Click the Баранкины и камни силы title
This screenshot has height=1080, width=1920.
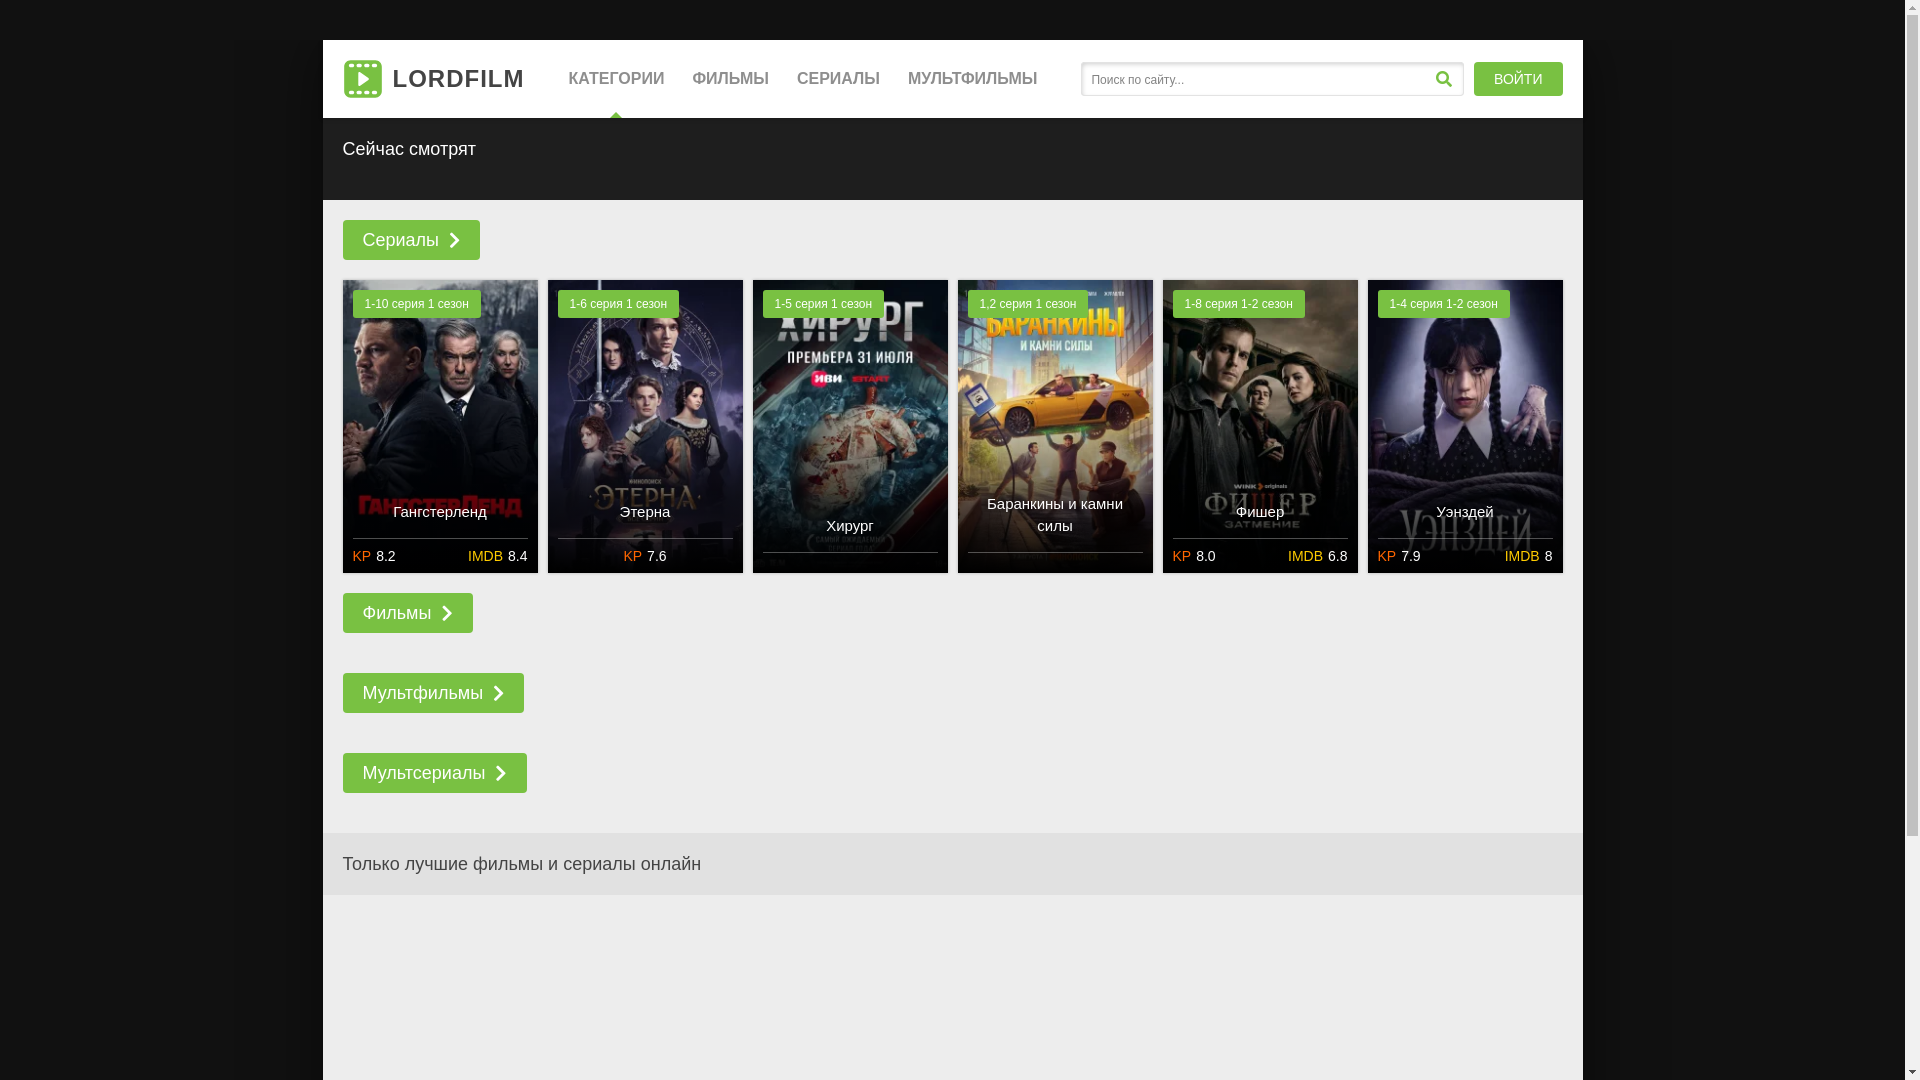(1055, 515)
